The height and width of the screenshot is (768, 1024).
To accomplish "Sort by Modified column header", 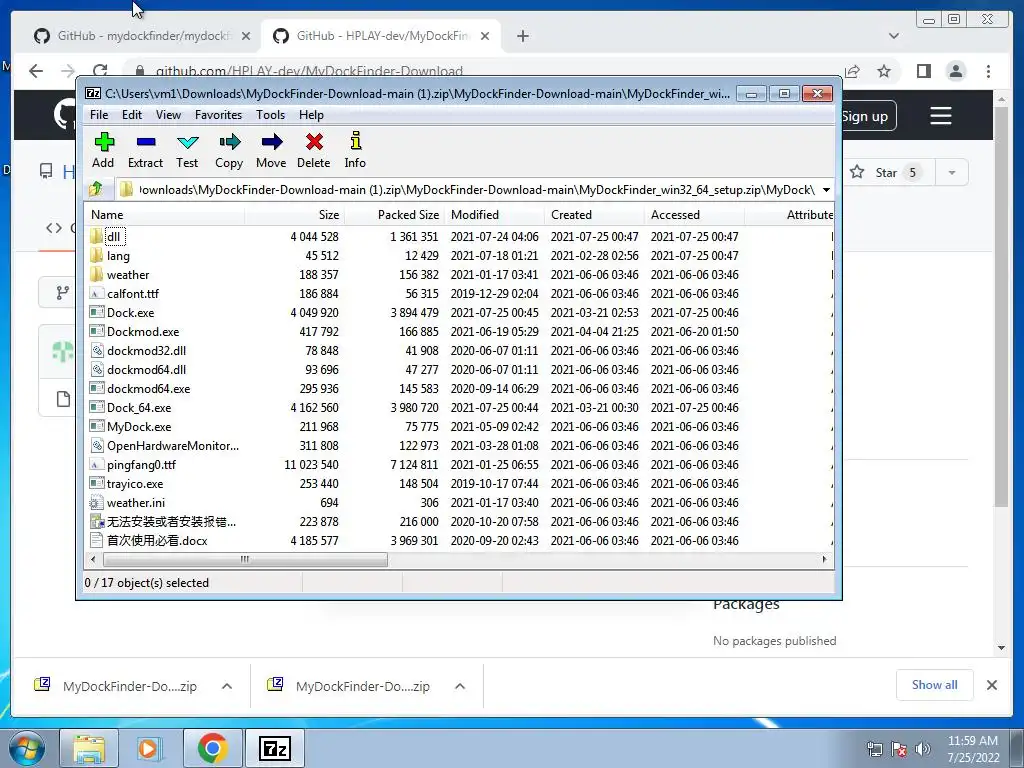I will (494, 215).
